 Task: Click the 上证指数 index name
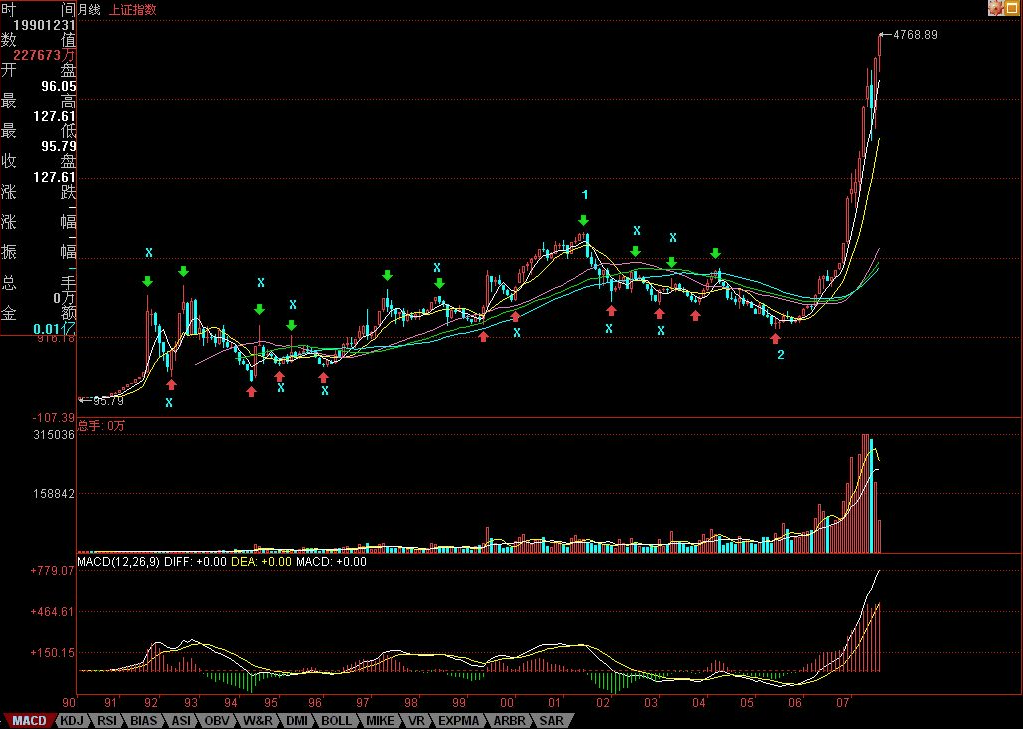tap(132, 9)
